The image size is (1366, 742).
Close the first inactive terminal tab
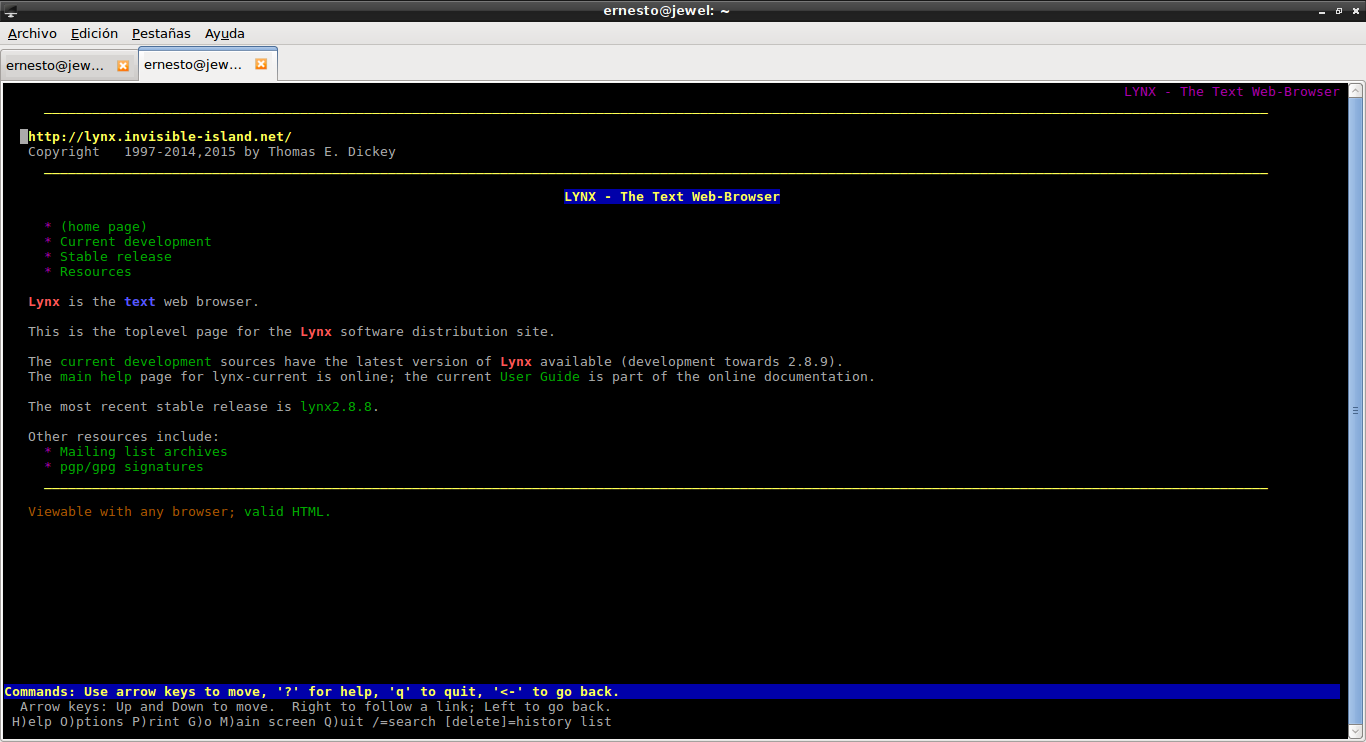tap(123, 65)
